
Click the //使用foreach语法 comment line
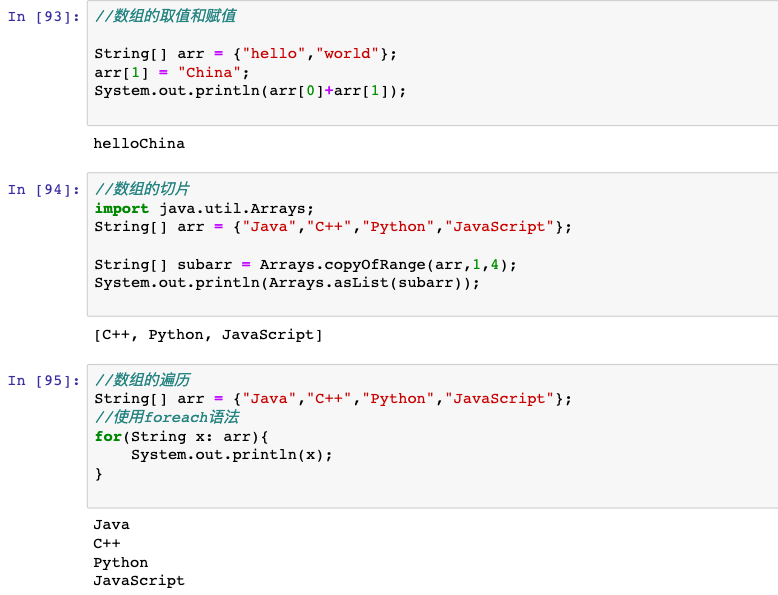(x=167, y=418)
